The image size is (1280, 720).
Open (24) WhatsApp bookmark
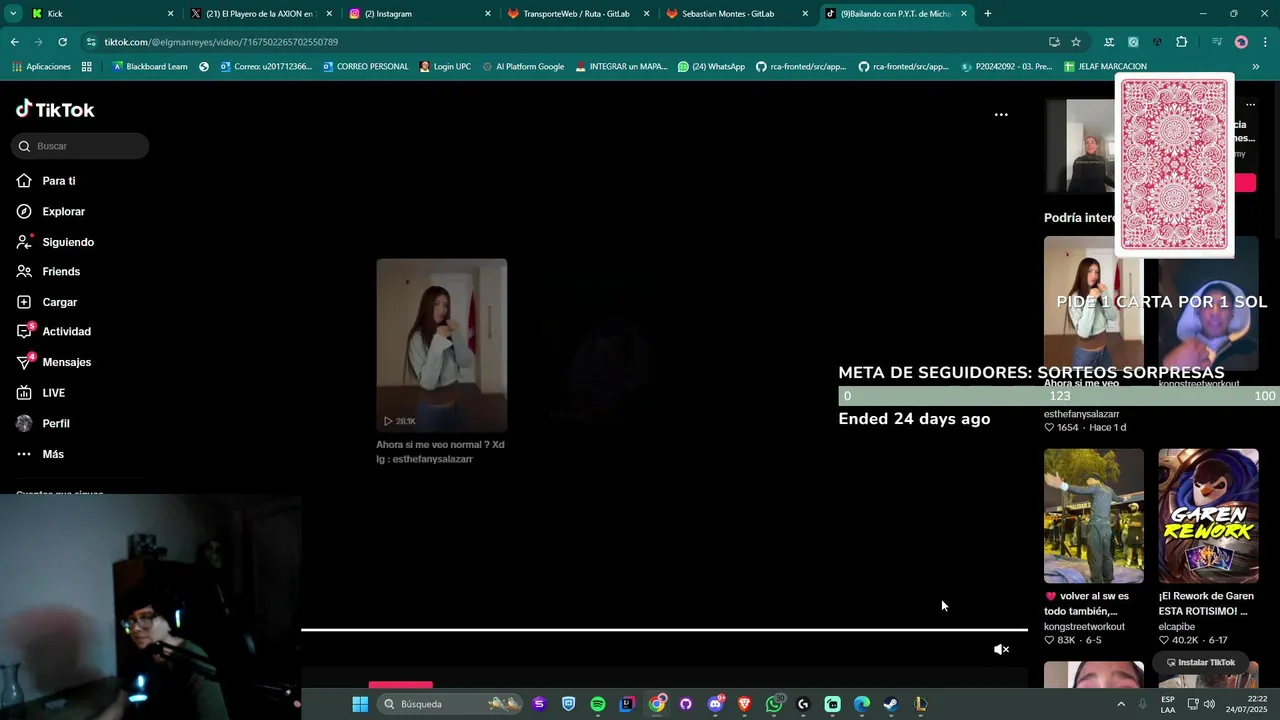tap(711, 67)
